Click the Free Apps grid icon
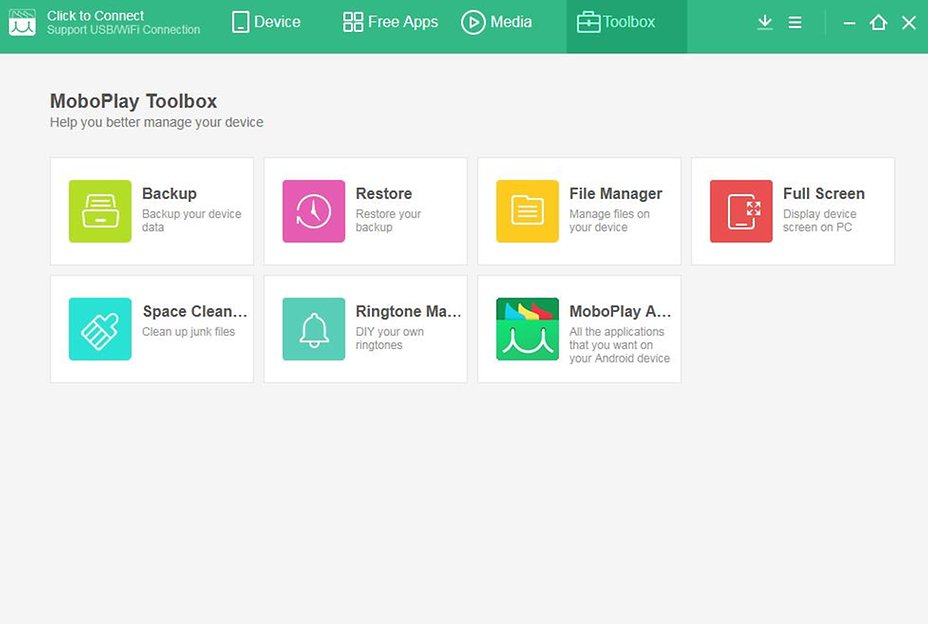This screenshot has height=624, width=928. point(353,22)
